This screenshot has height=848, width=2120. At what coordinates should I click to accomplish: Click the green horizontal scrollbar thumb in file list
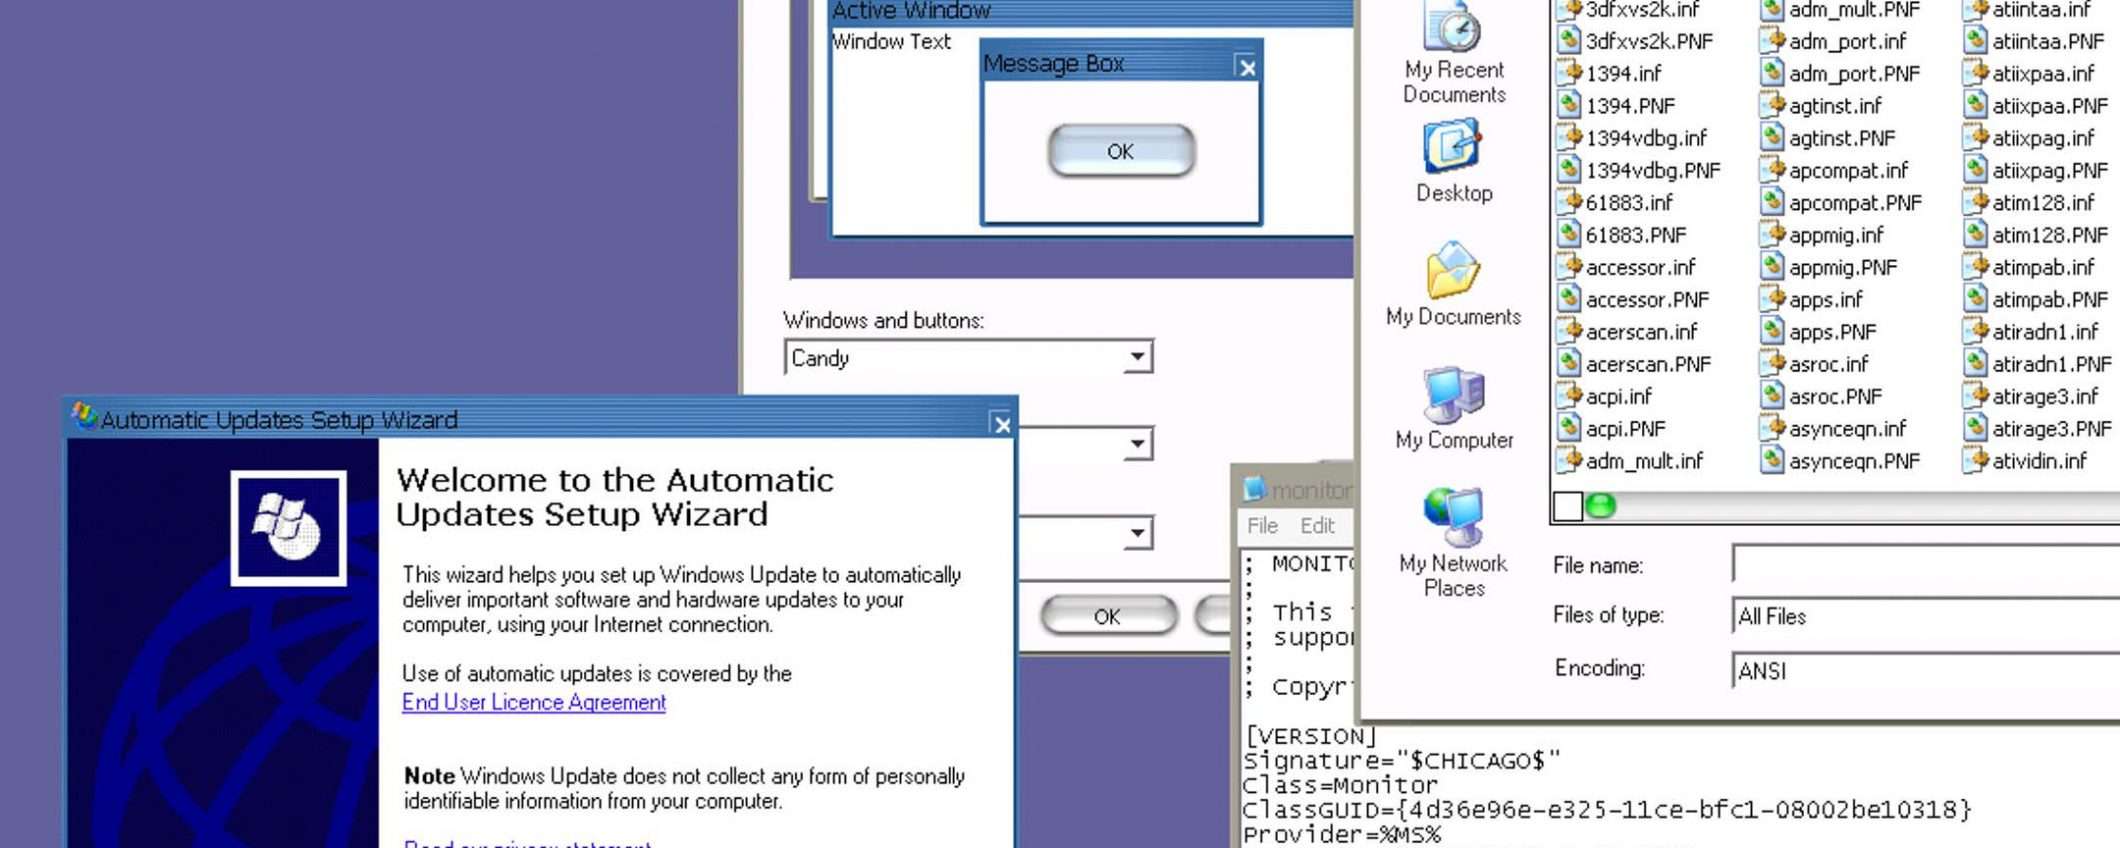(1601, 506)
